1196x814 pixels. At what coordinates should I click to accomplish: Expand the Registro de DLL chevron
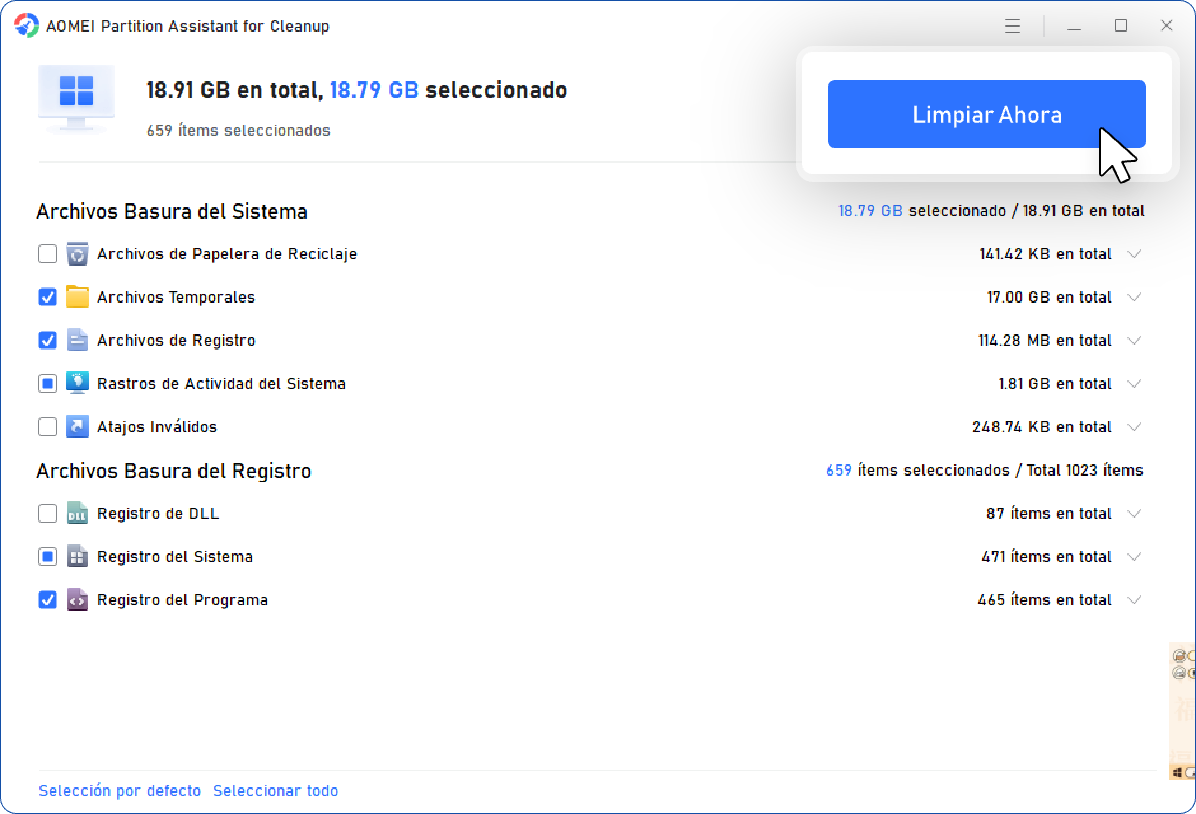point(1134,514)
